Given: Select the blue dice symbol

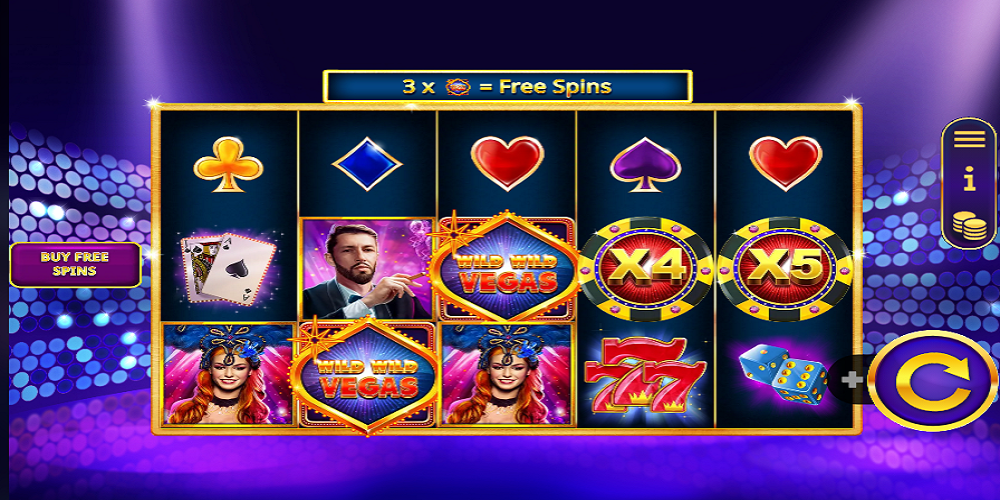Looking at the screenshot, I should click(x=783, y=374).
